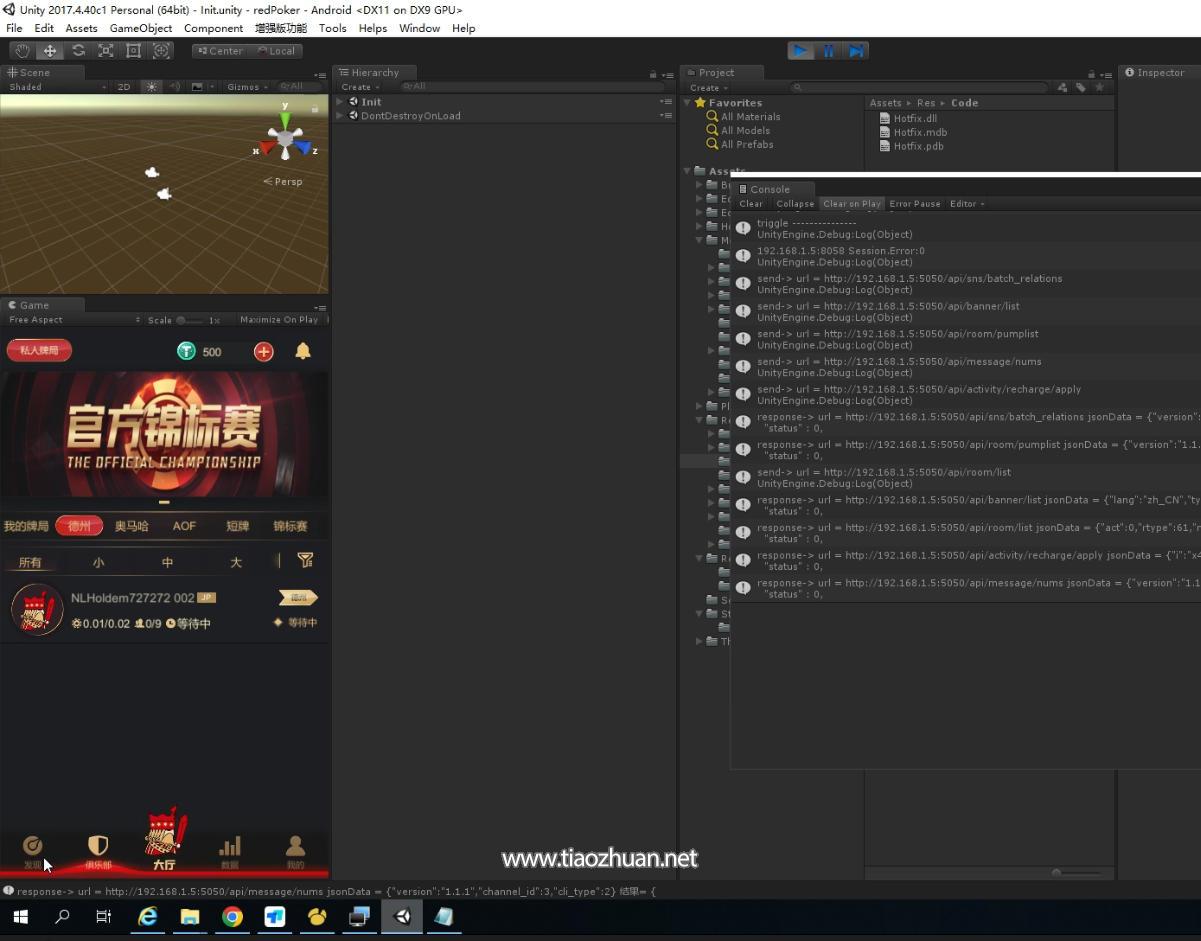Click the Step forward button
The image size is (1201, 941).
tap(856, 51)
